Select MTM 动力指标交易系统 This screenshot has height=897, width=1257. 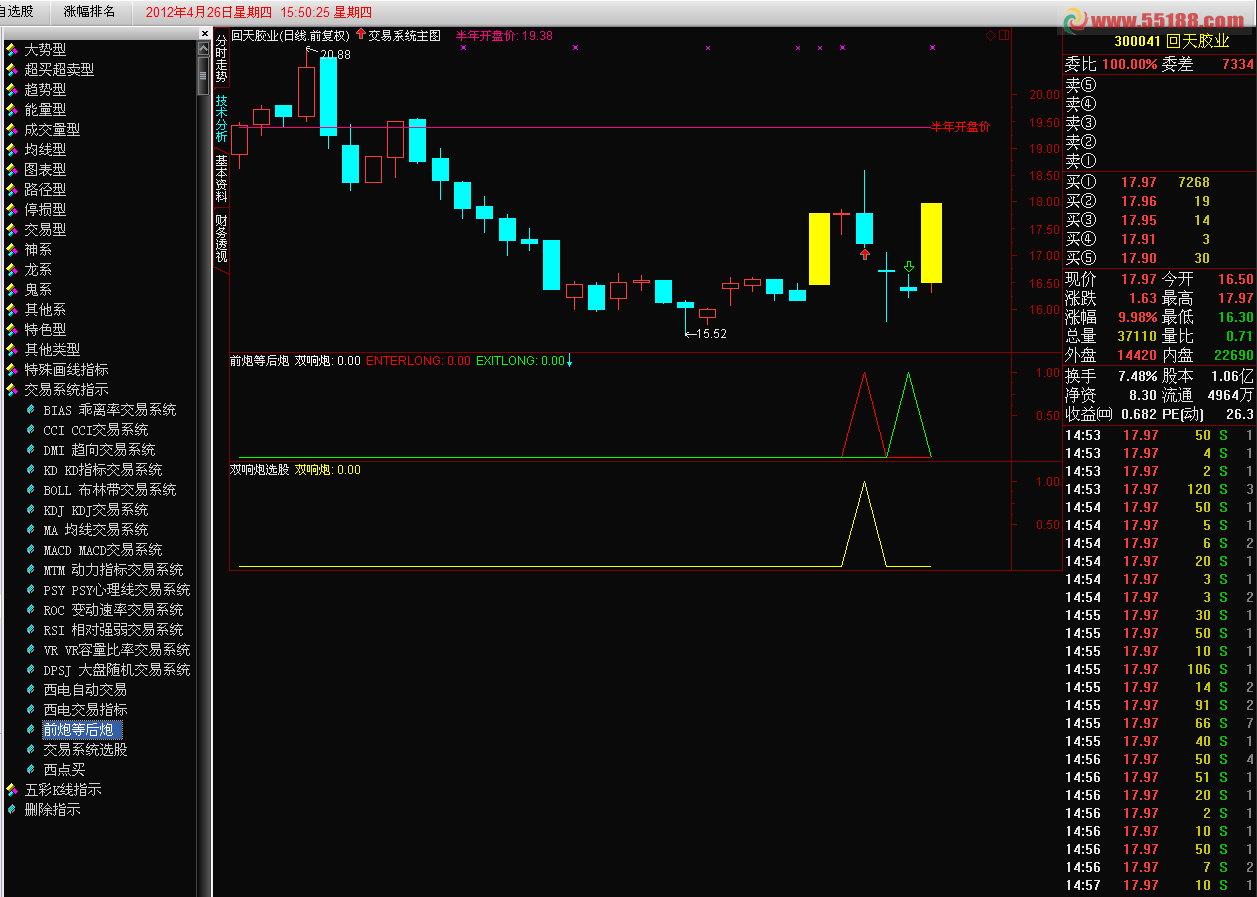click(x=113, y=570)
